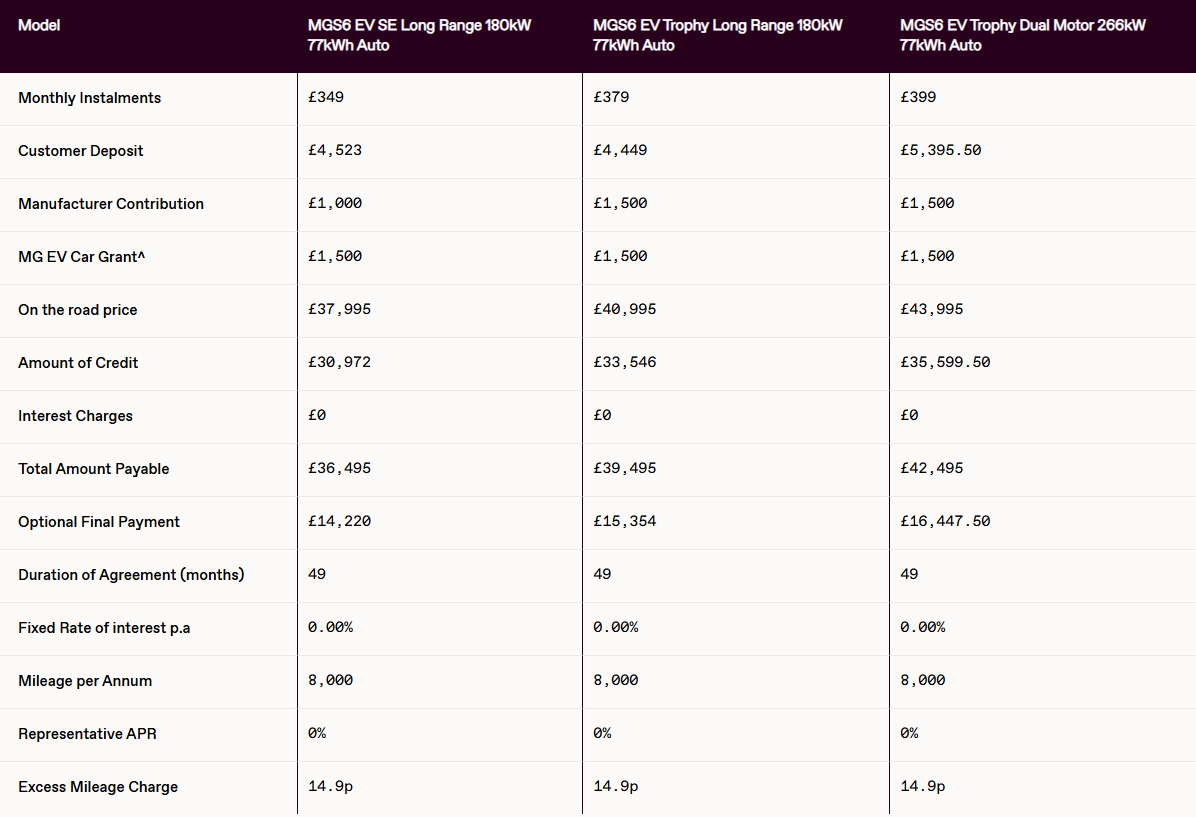Click the Model column header
This screenshot has width=1196, height=817.
pos(39,25)
